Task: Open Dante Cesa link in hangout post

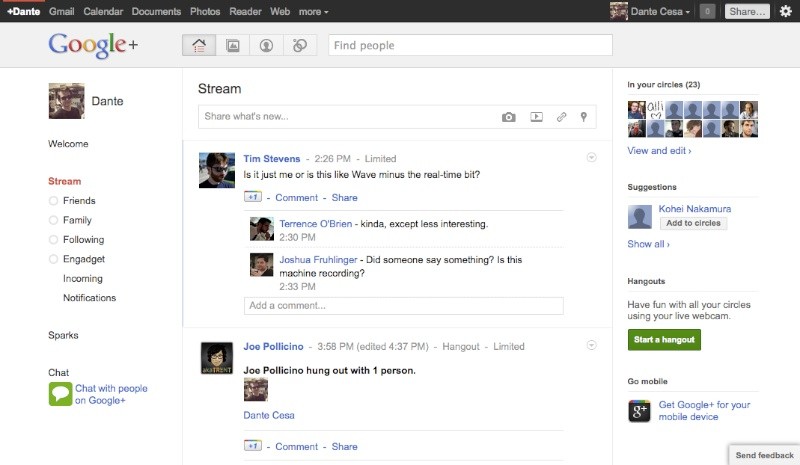Action: pos(269,415)
